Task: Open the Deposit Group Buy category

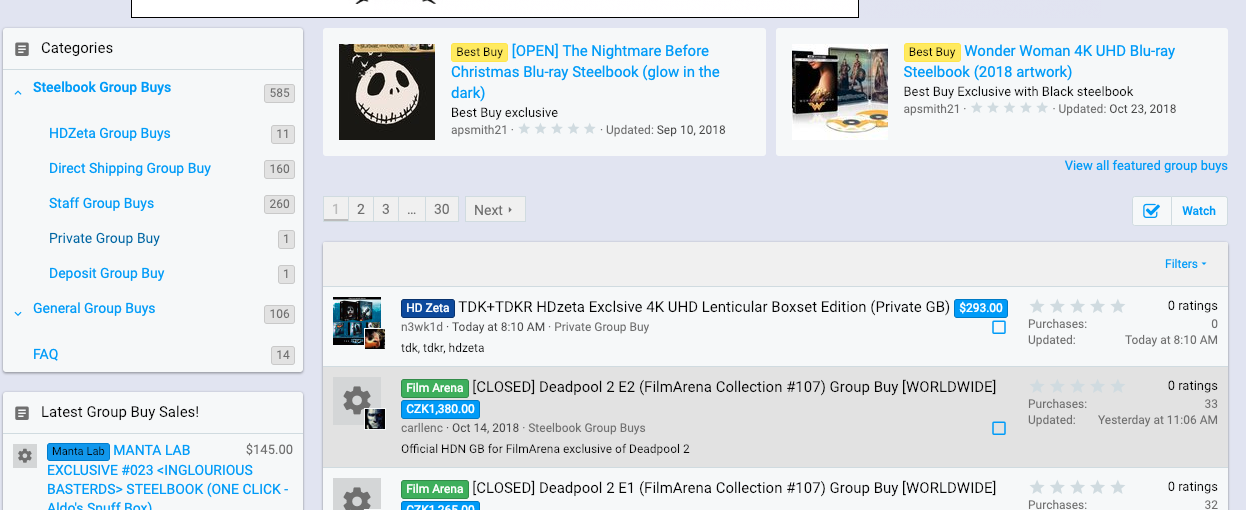Action: pyautogui.click(x=107, y=273)
